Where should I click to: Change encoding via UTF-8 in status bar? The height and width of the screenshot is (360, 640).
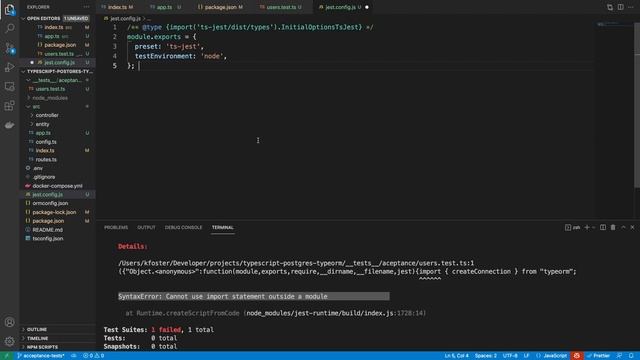click(x=510, y=356)
